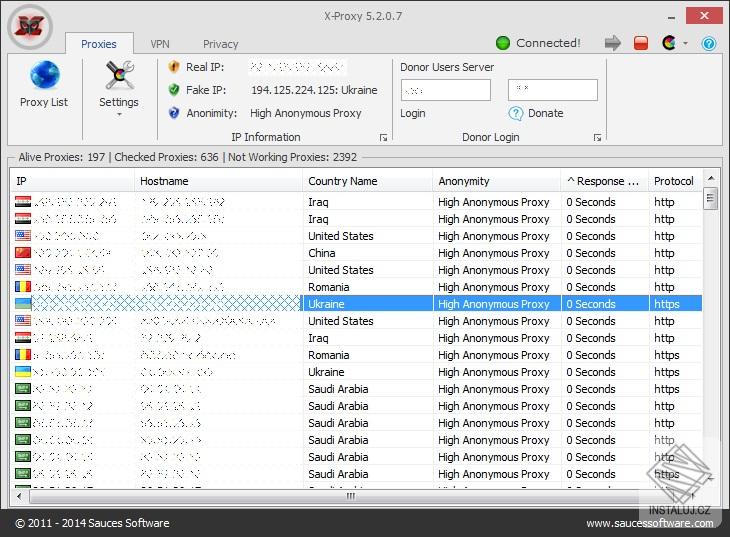Click the red stop icon
This screenshot has height=537, width=730.
pos(641,43)
